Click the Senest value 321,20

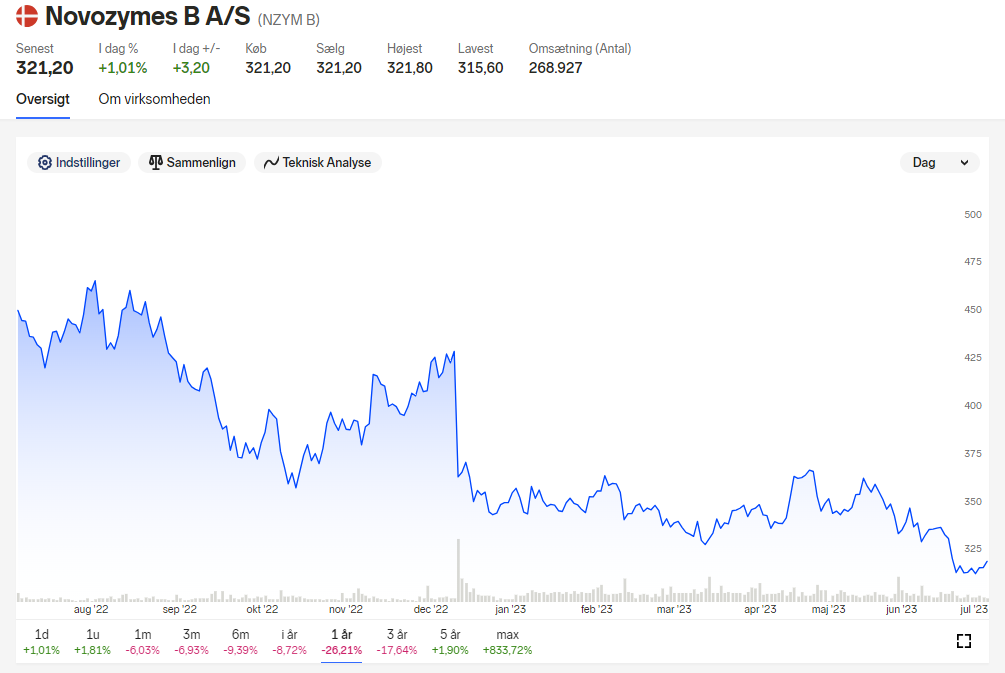pos(45,68)
